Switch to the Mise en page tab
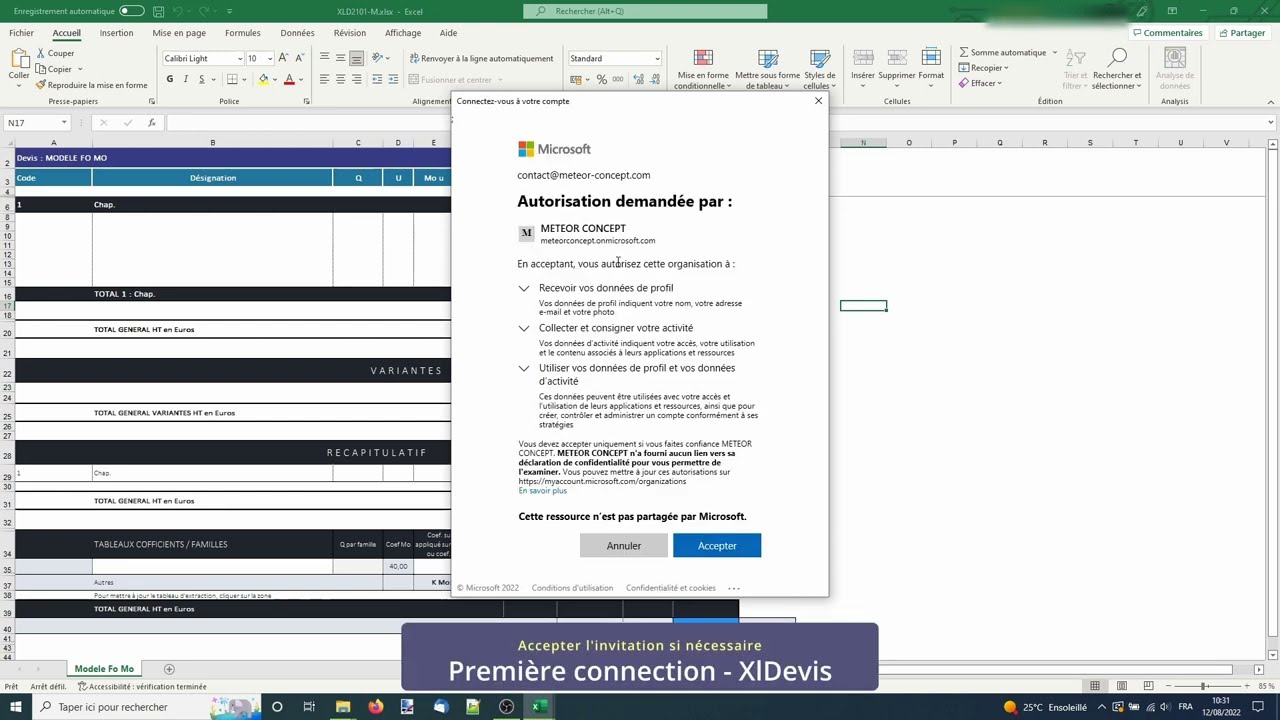 coord(179,33)
